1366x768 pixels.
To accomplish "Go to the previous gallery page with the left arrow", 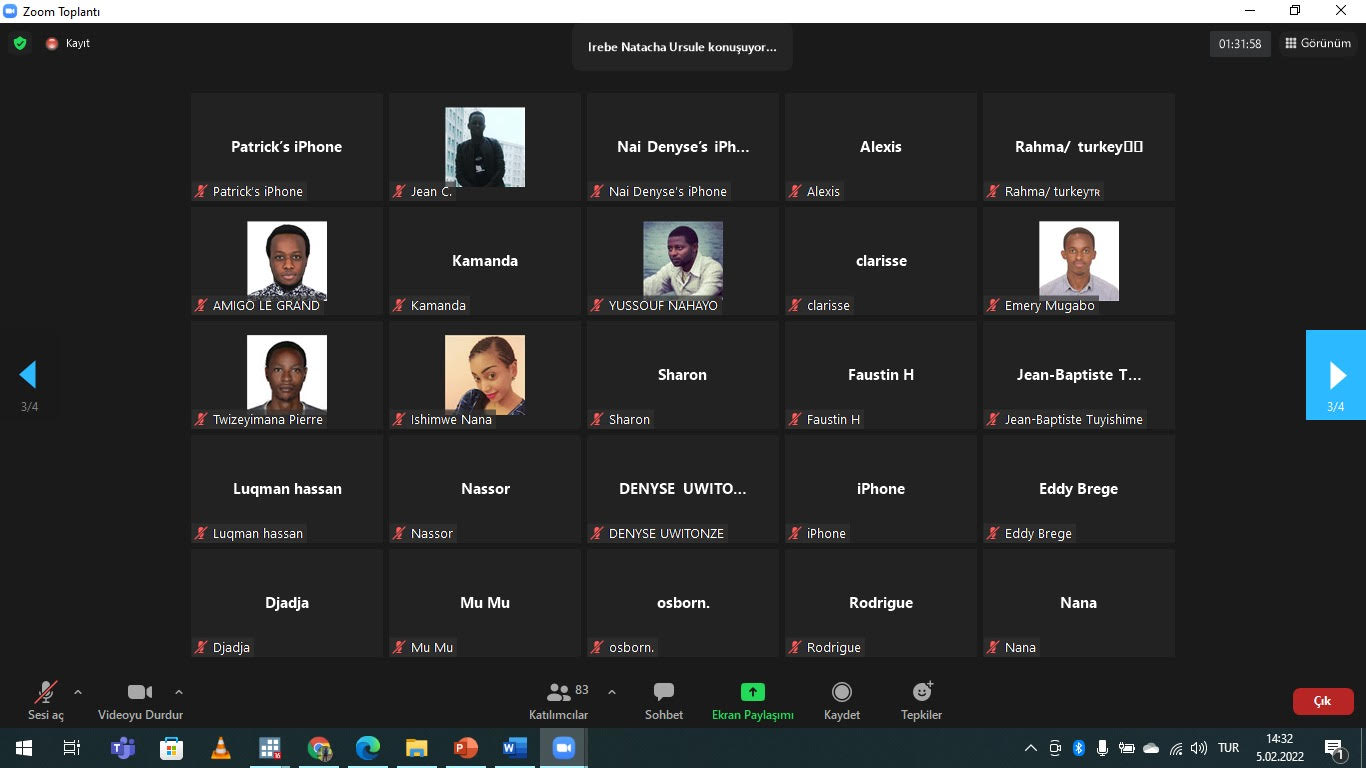I will coord(28,375).
